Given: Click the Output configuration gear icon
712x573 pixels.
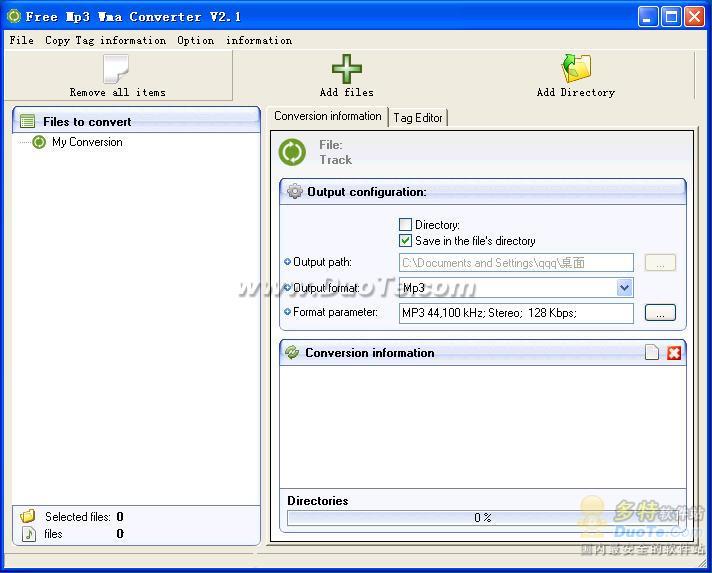Looking at the screenshot, I should (x=295, y=192).
